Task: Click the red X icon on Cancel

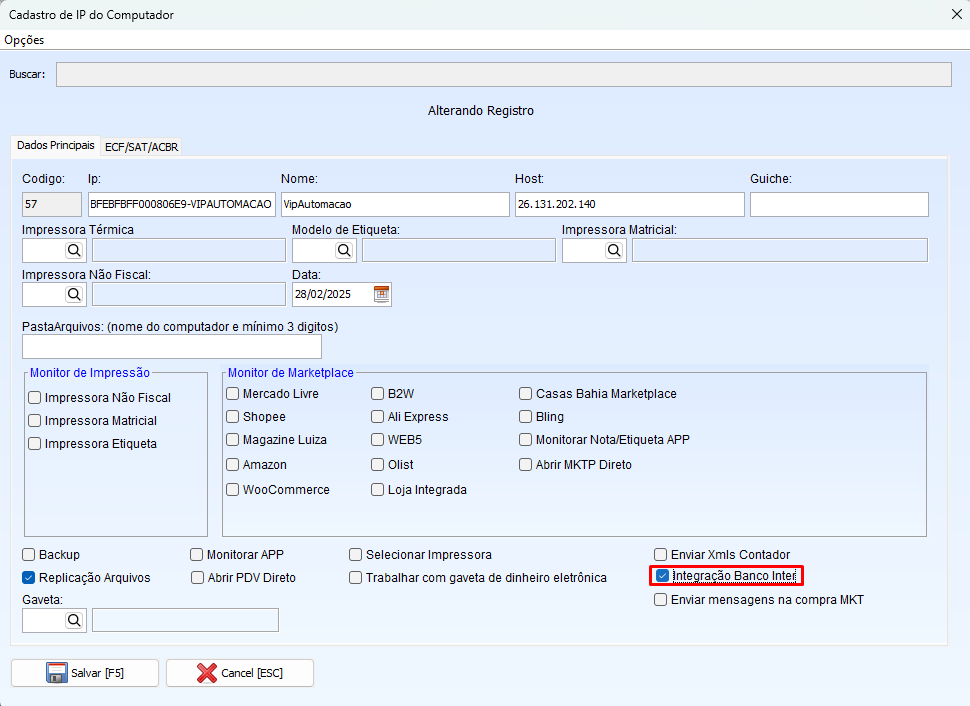Action: pos(207,673)
